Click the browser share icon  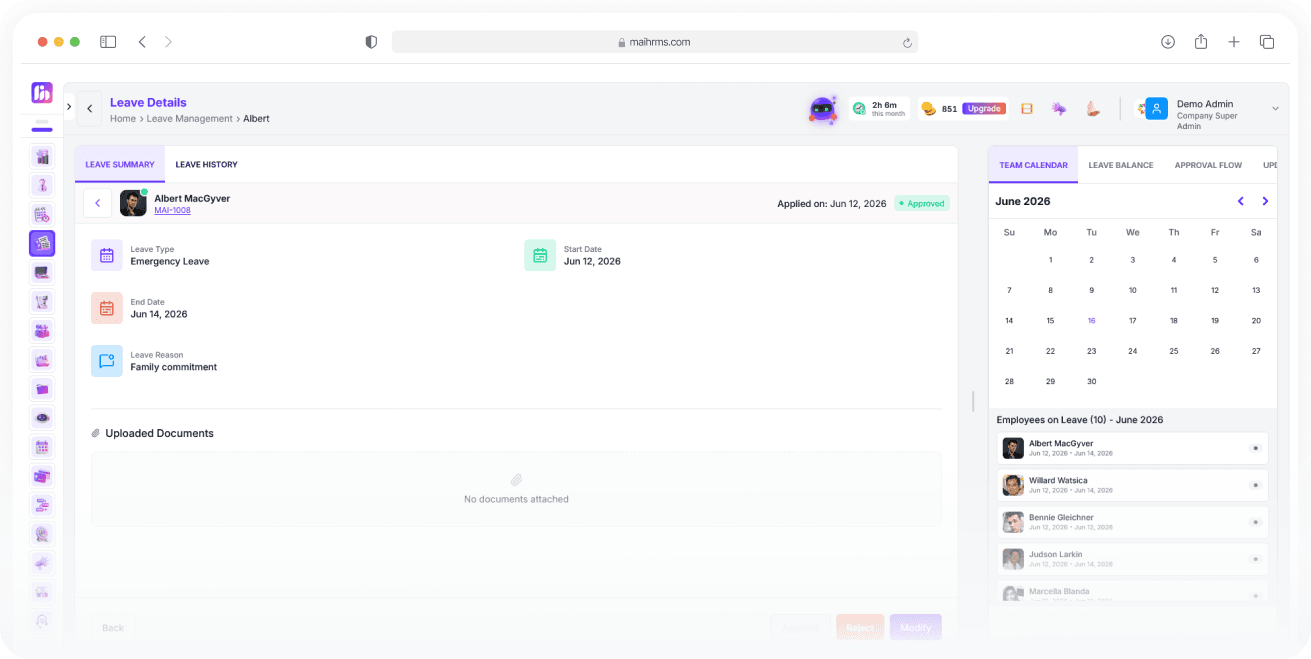click(x=1201, y=42)
